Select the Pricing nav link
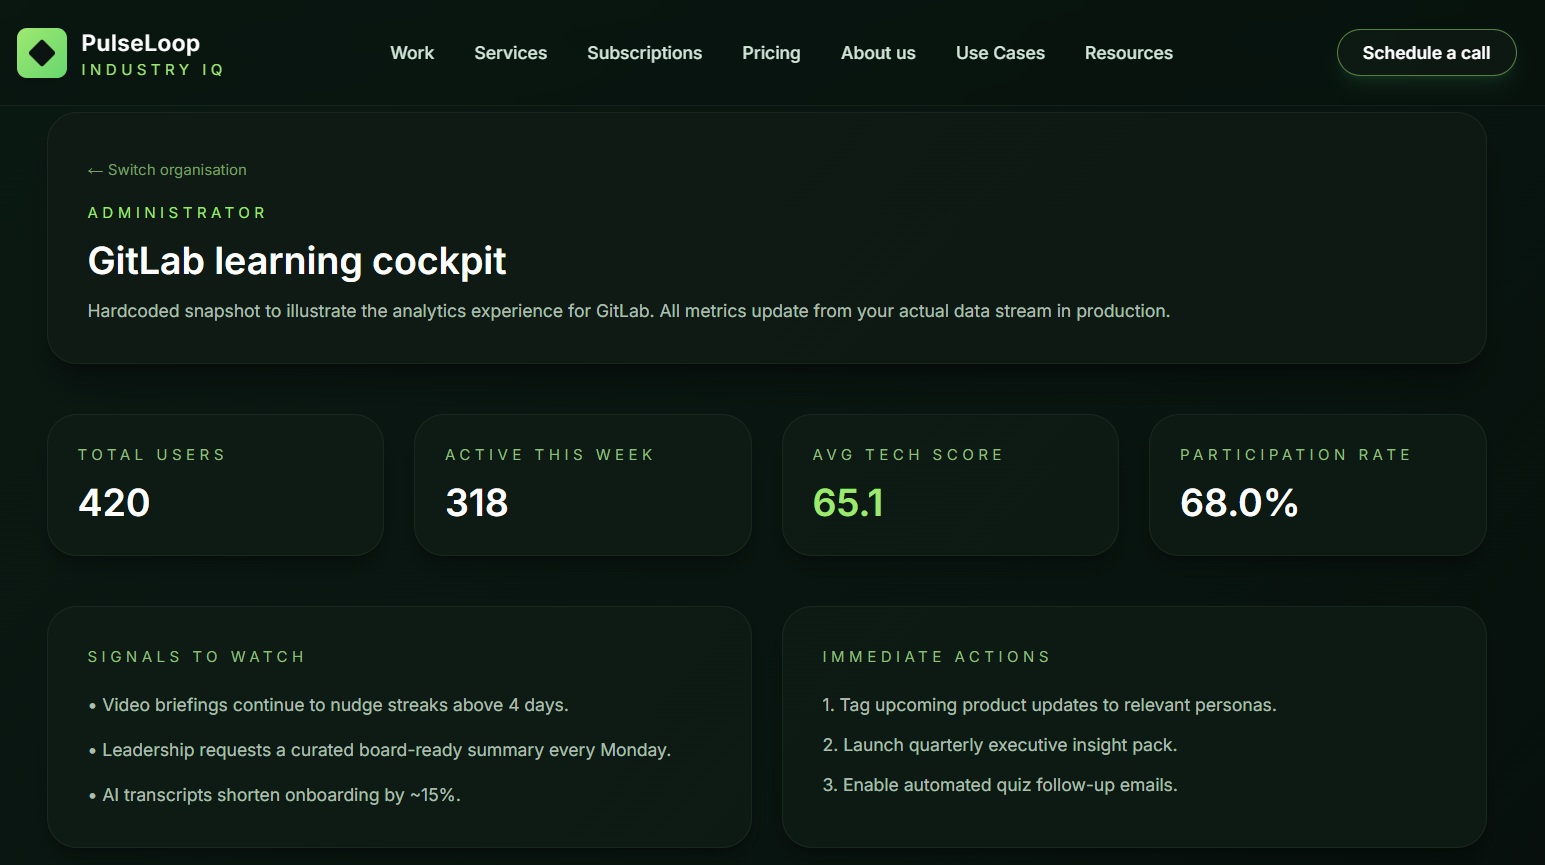The width and height of the screenshot is (1545, 865). pyautogui.click(x=771, y=53)
